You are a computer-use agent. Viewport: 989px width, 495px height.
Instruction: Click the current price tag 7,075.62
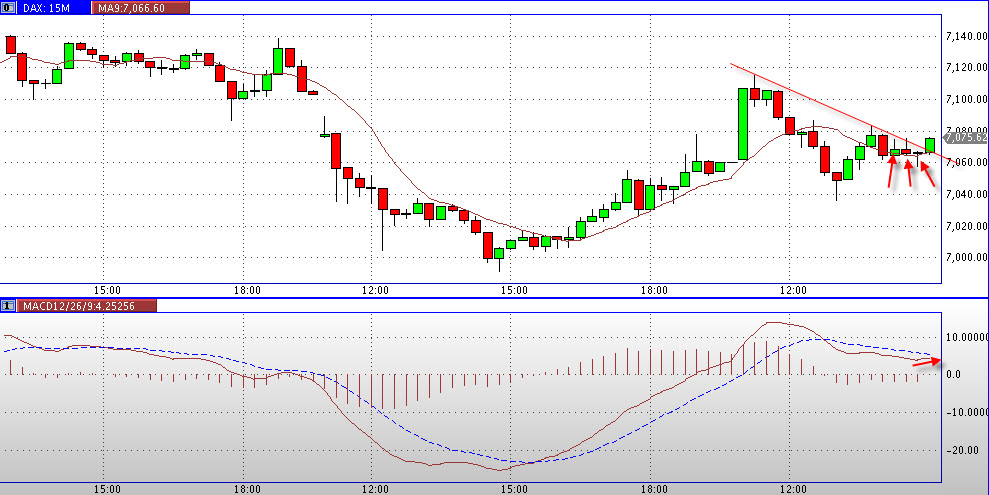[966, 137]
